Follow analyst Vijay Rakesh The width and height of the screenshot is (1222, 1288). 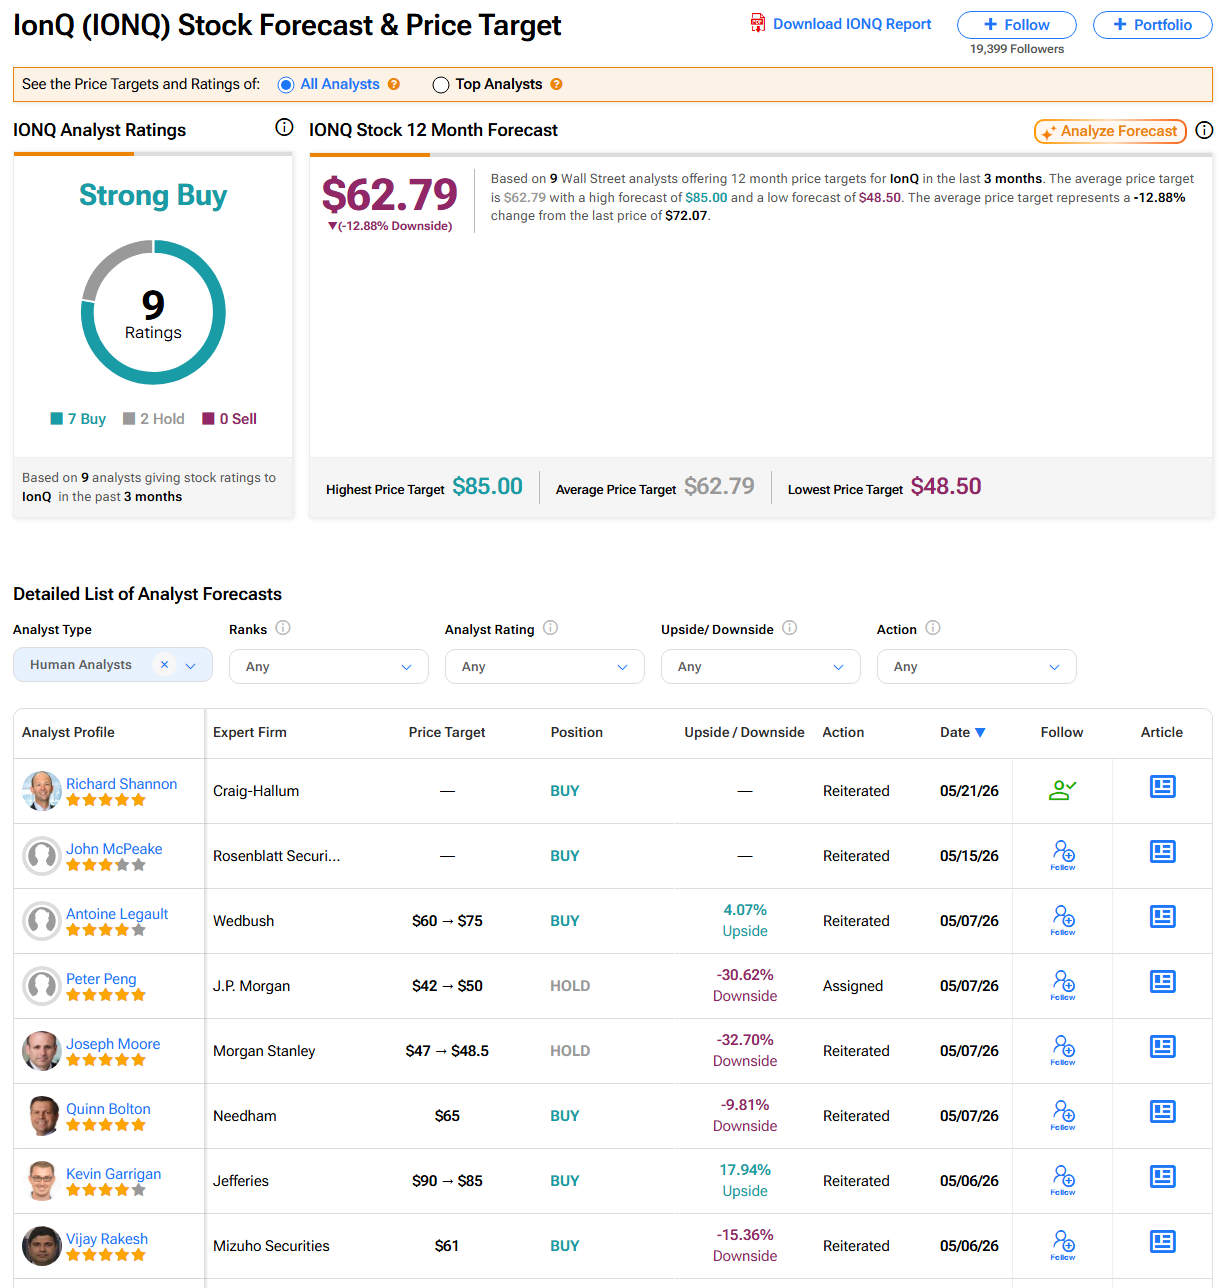click(x=1063, y=1245)
